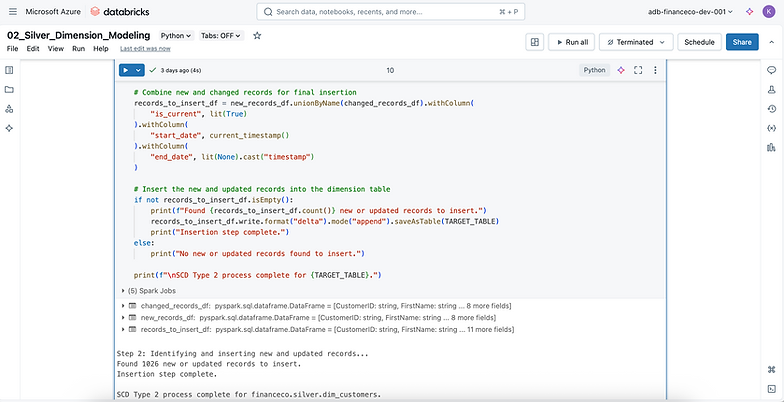This screenshot has width=784, height=402.
Task: Expand cell to fullscreen focus mode
Action: (x=638, y=71)
